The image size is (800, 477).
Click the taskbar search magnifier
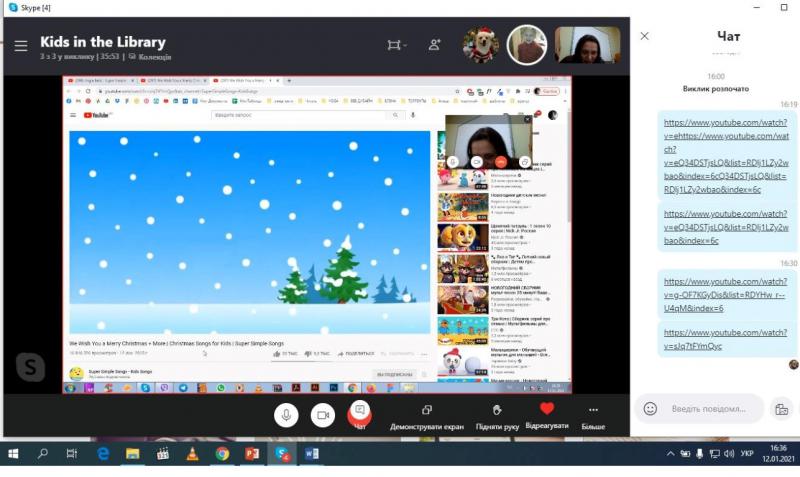pos(43,454)
